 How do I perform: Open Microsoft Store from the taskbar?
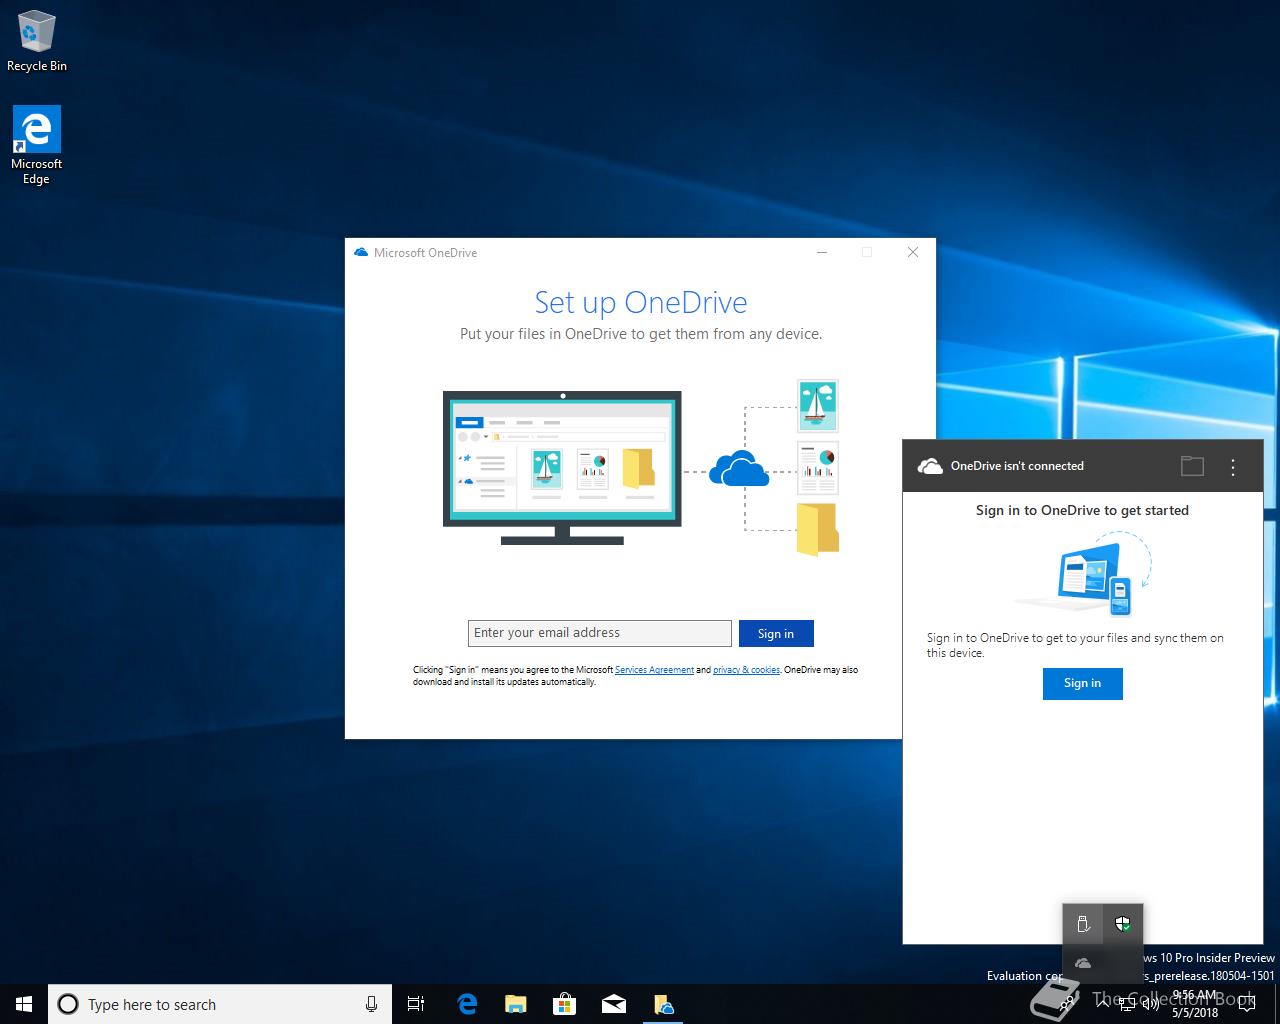tap(565, 1004)
